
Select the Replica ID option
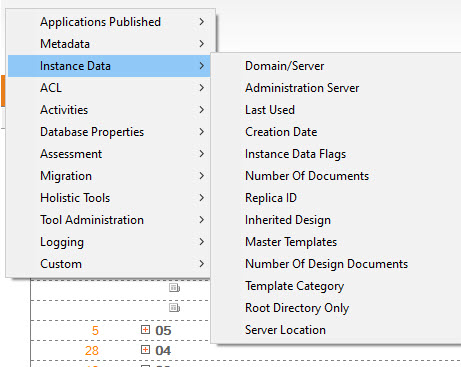tap(337, 198)
